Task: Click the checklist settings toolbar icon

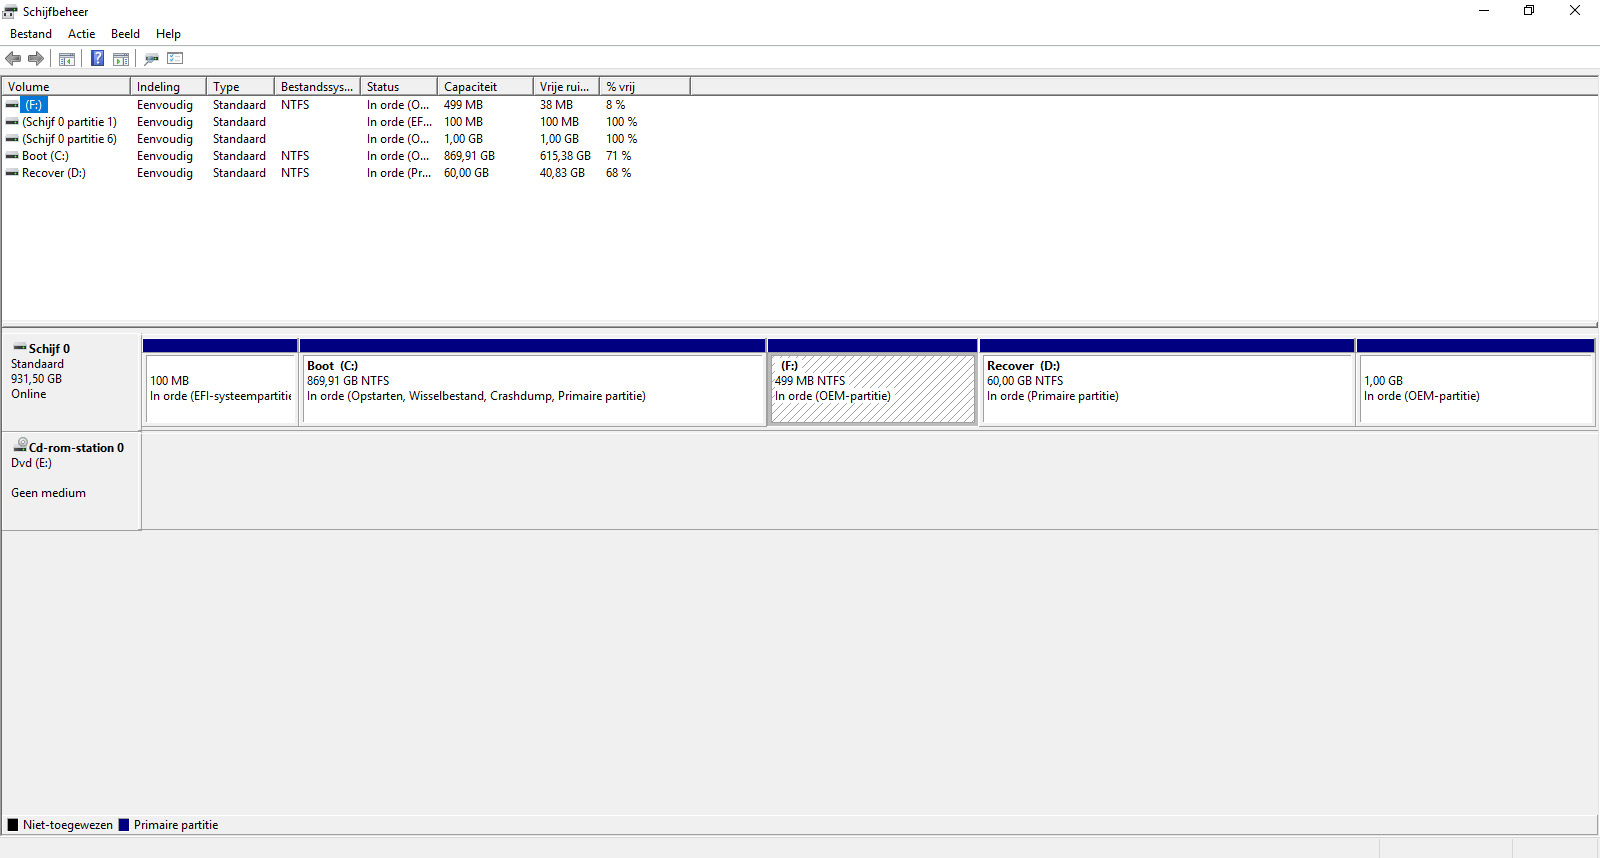Action: (175, 59)
